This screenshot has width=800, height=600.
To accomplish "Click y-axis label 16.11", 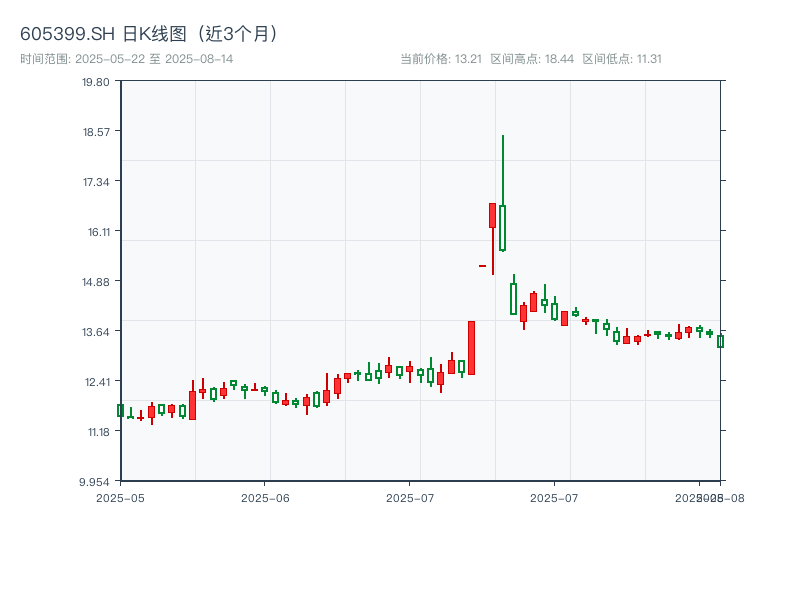I will [98, 232].
